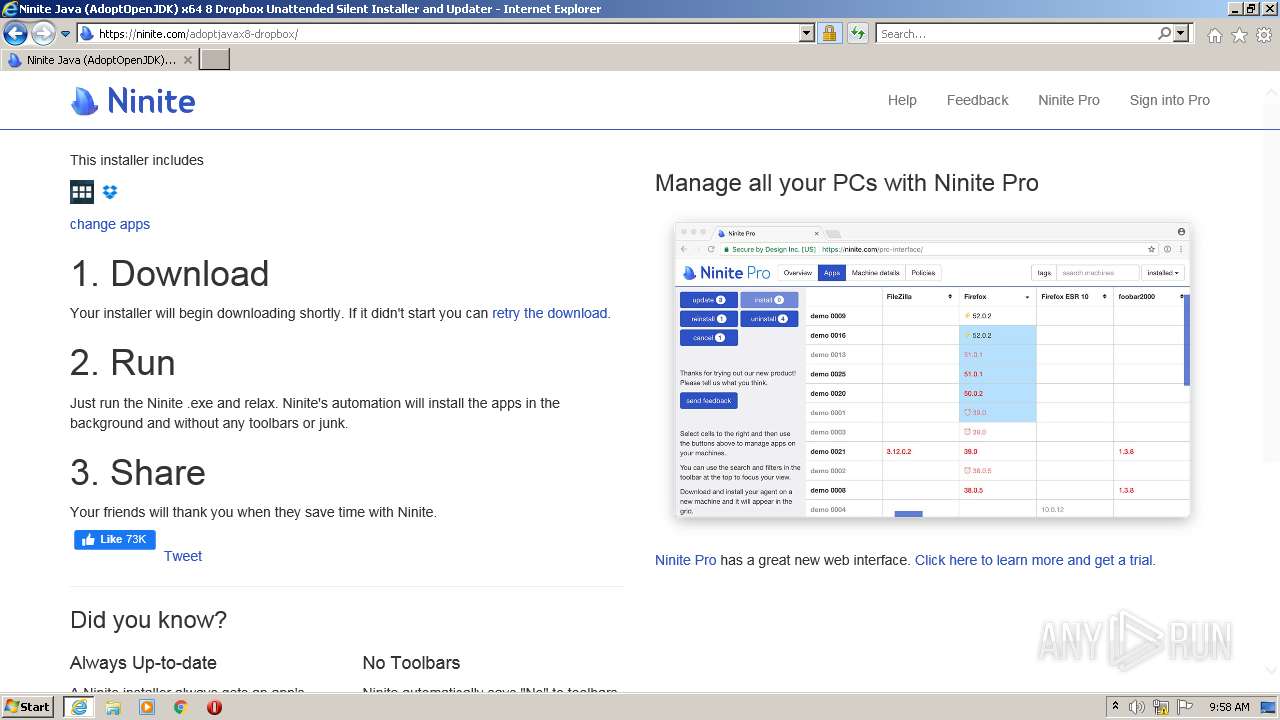The height and width of the screenshot is (720, 1280).
Task: Click Internet Explorer taskbar icon
Action: tap(79, 707)
